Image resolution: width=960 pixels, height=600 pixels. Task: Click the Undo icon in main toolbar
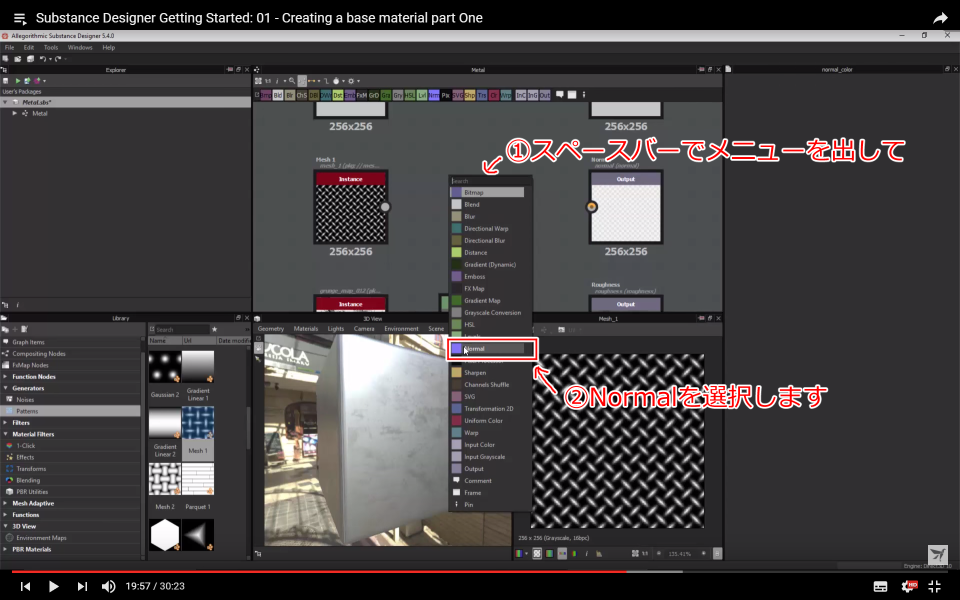tap(43, 59)
